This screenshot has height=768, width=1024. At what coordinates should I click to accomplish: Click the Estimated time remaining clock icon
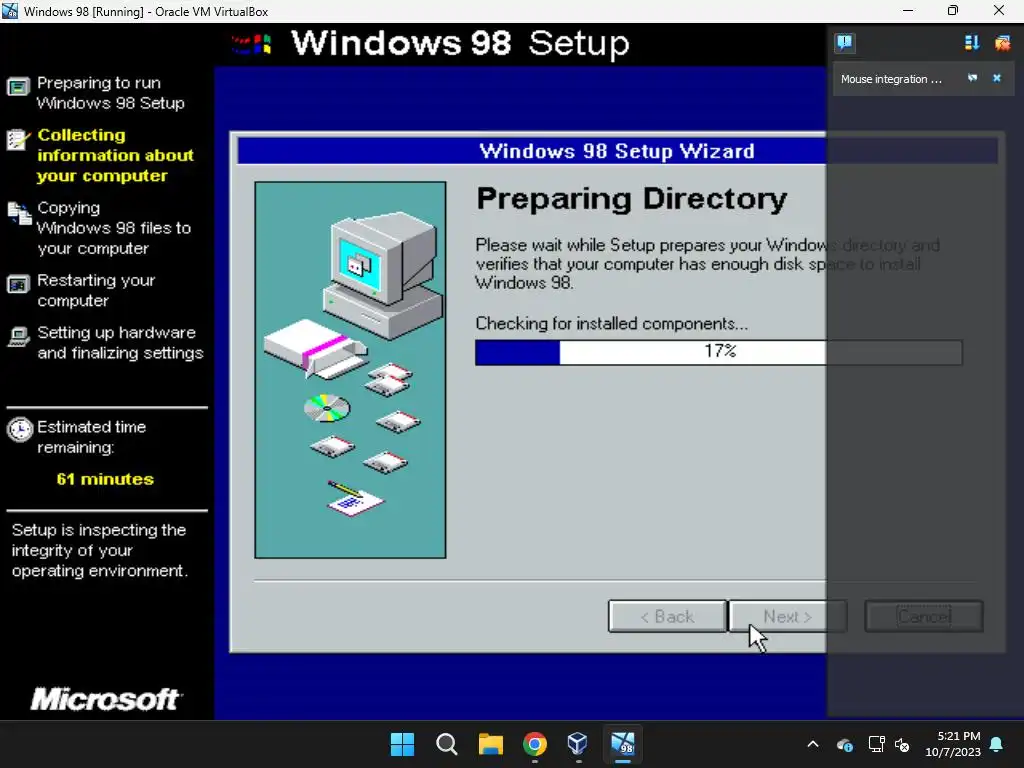point(20,430)
